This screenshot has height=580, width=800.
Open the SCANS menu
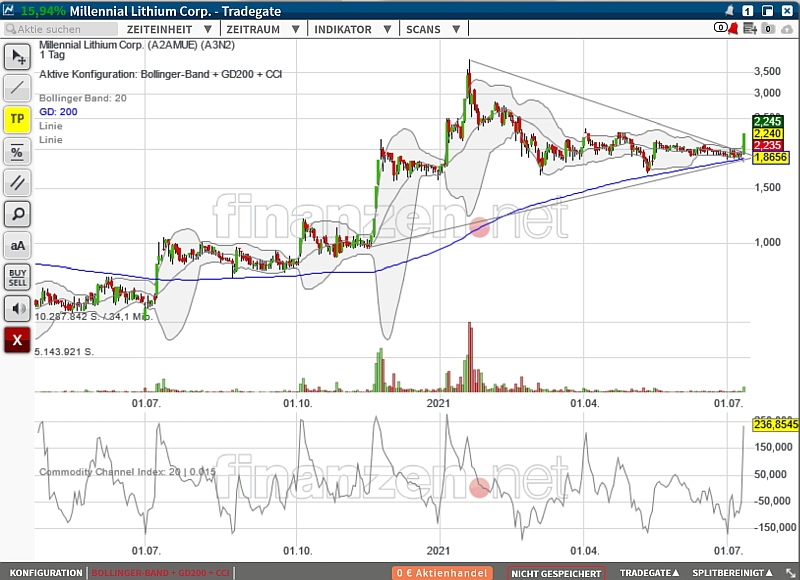click(x=428, y=30)
